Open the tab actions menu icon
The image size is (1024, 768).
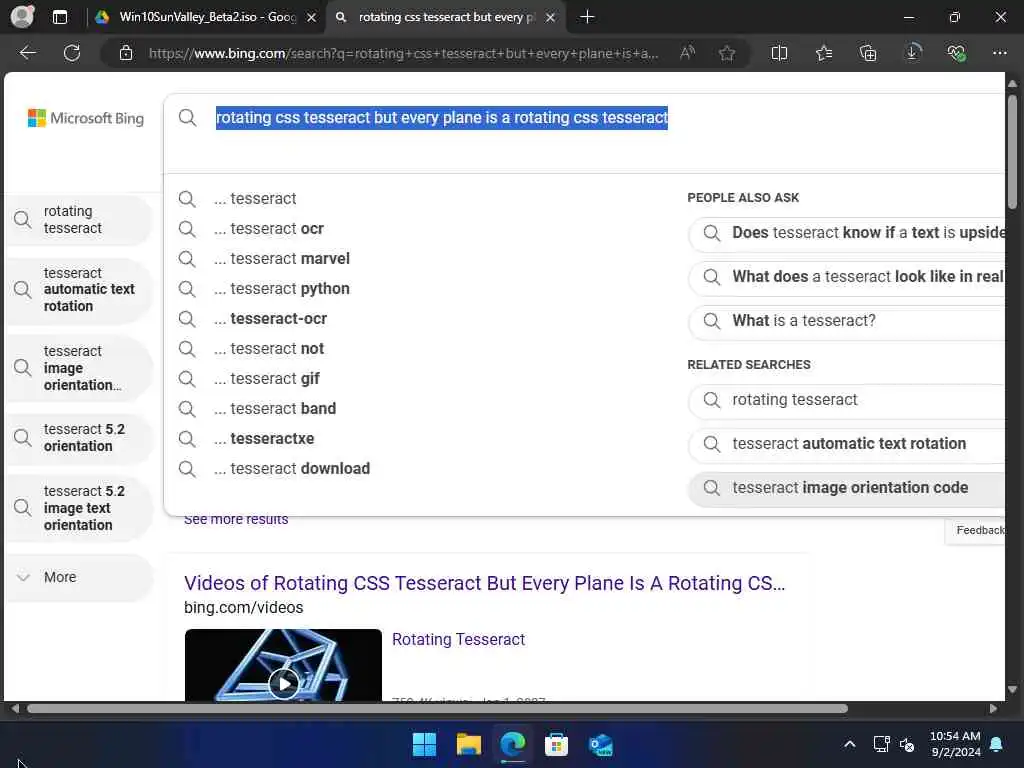point(59,17)
